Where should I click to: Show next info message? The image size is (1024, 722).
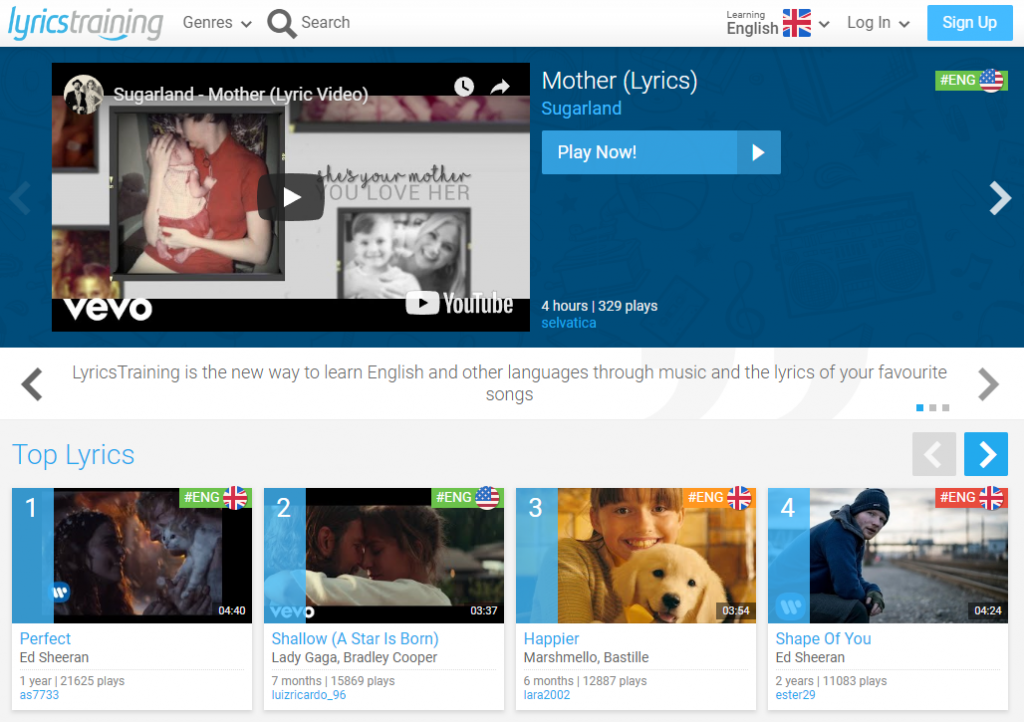click(988, 384)
